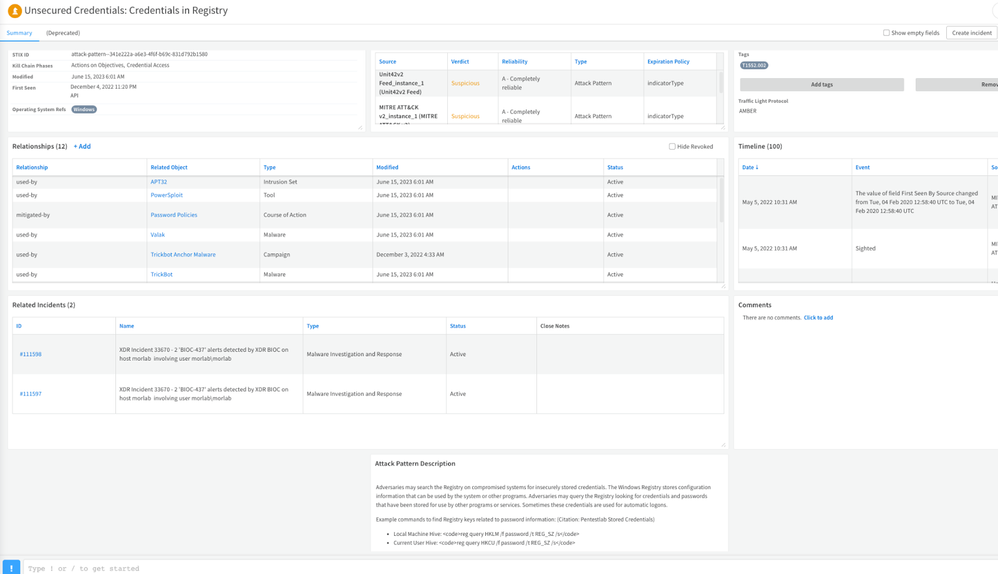Click the T1552.002 tag badge
The image size is (998, 574).
(x=754, y=65)
